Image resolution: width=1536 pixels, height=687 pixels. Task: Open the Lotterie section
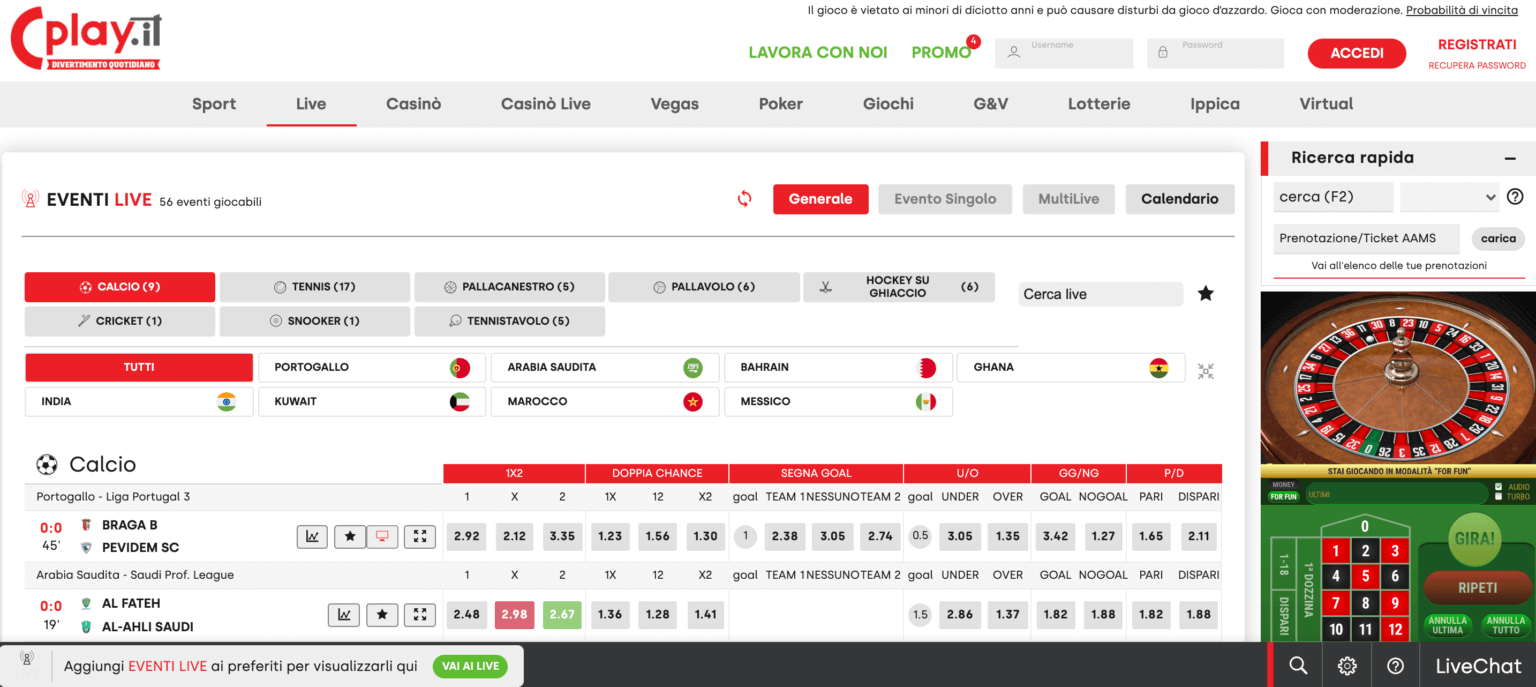pos(1099,104)
